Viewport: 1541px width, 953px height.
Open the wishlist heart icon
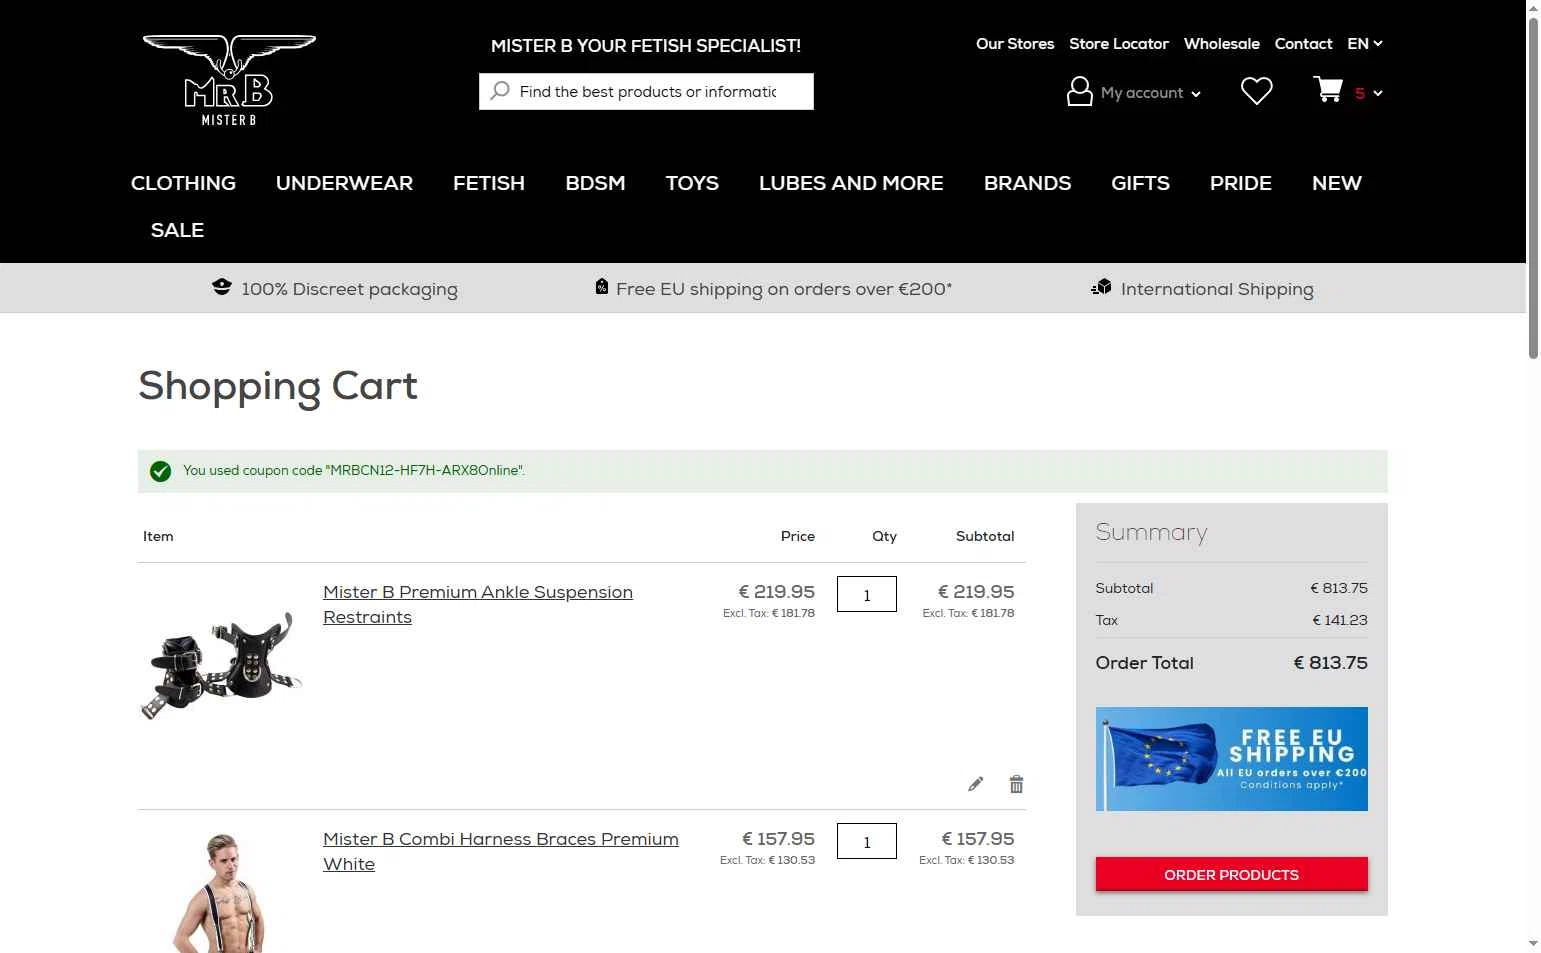click(x=1256, y=91)
